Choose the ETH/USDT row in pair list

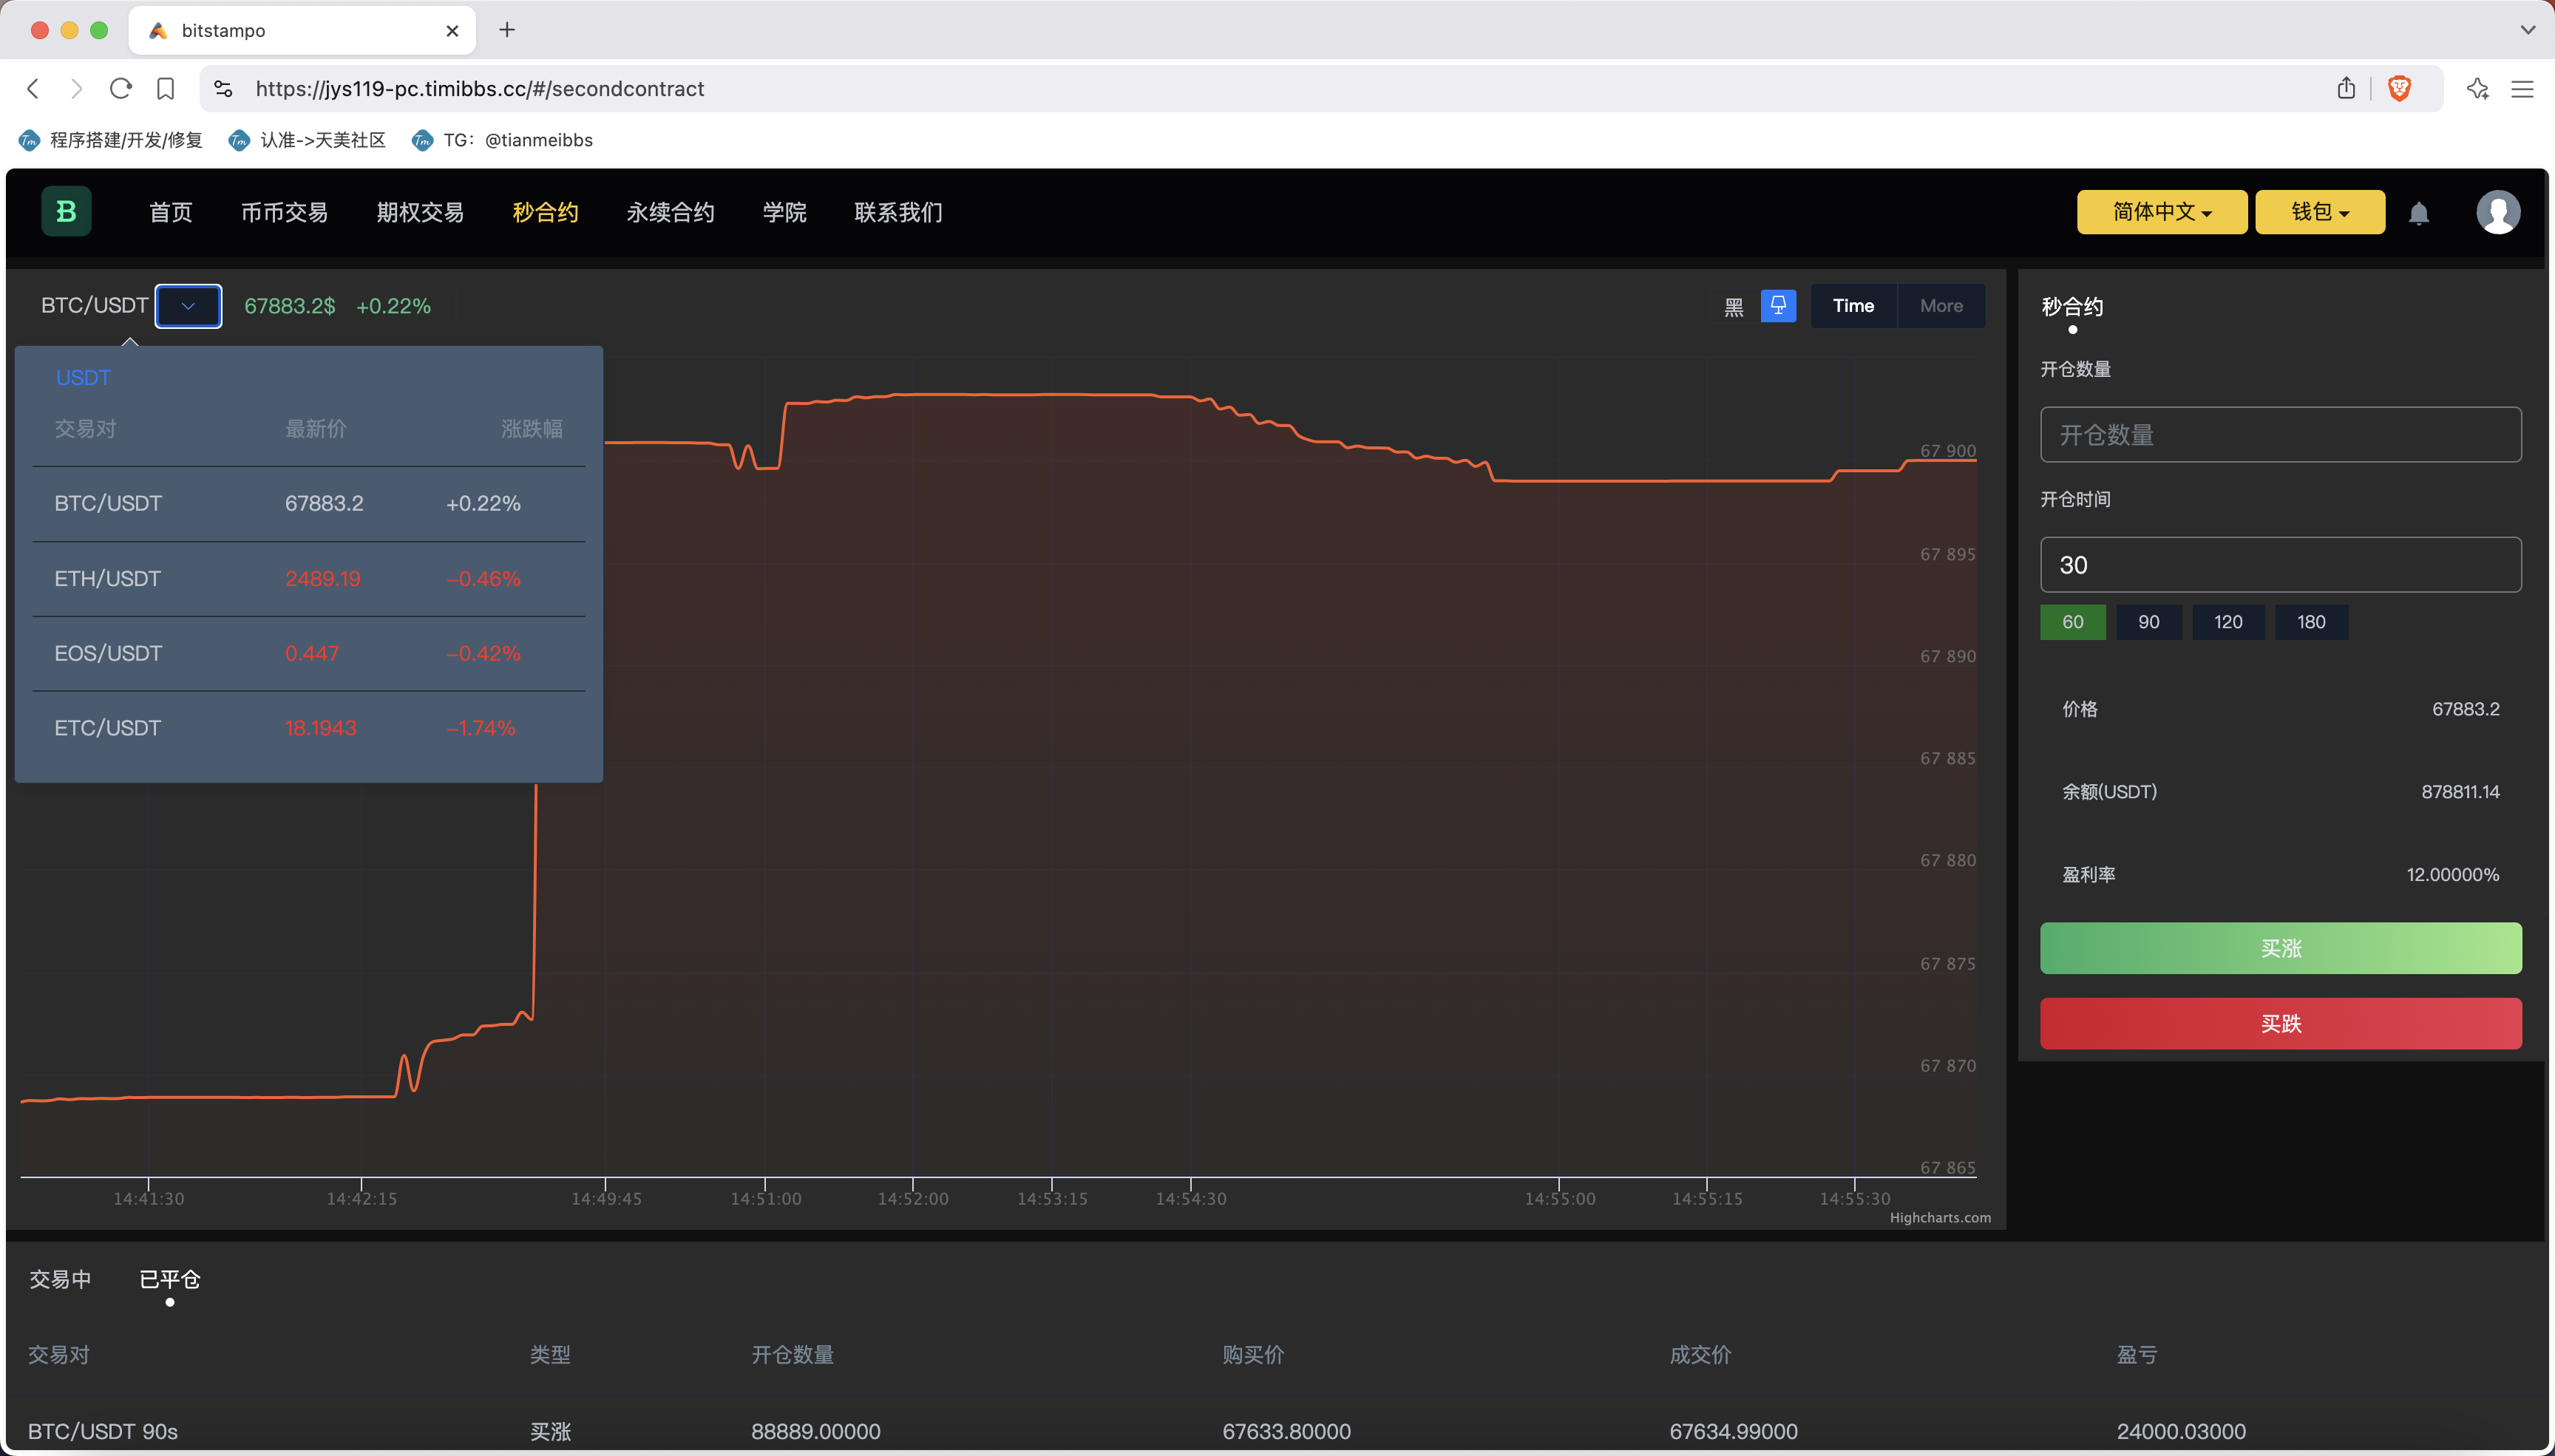[309, 579]
